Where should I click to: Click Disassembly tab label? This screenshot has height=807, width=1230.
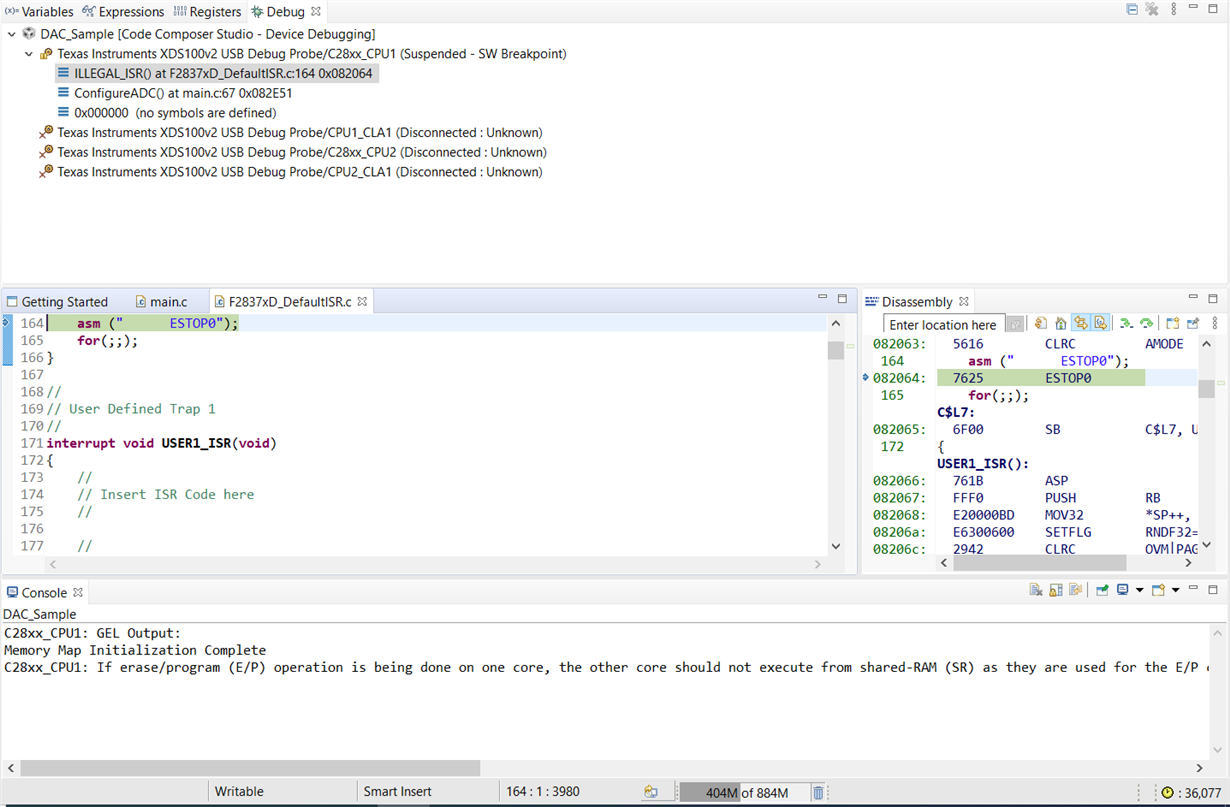pos(917,301)
